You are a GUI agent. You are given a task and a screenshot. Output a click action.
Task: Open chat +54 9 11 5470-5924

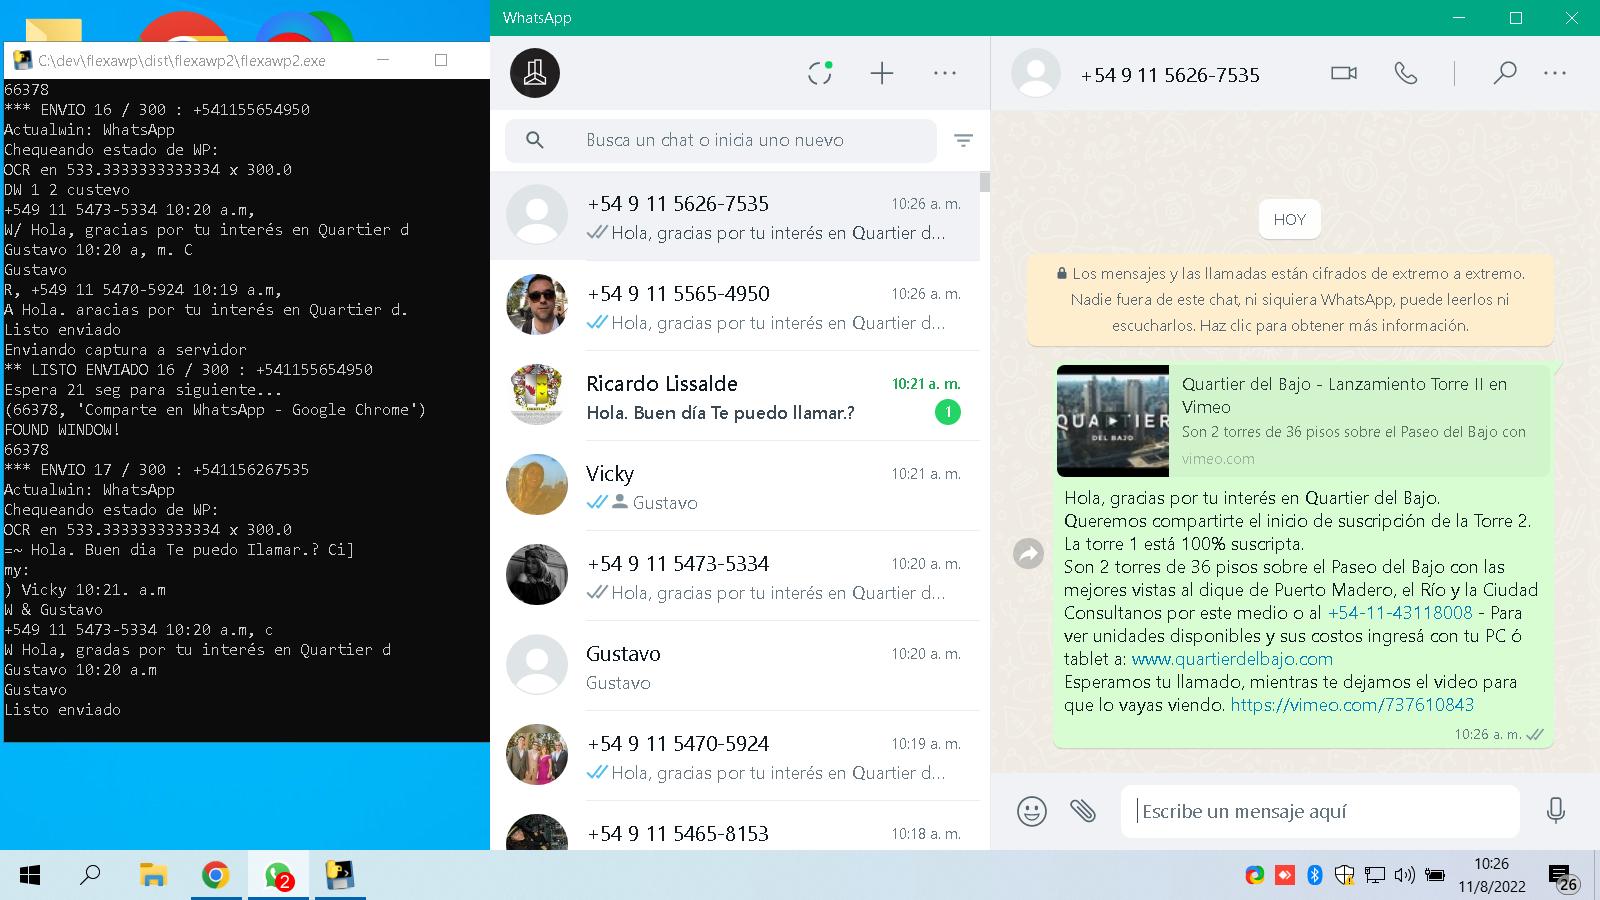(x=735, y=756)
